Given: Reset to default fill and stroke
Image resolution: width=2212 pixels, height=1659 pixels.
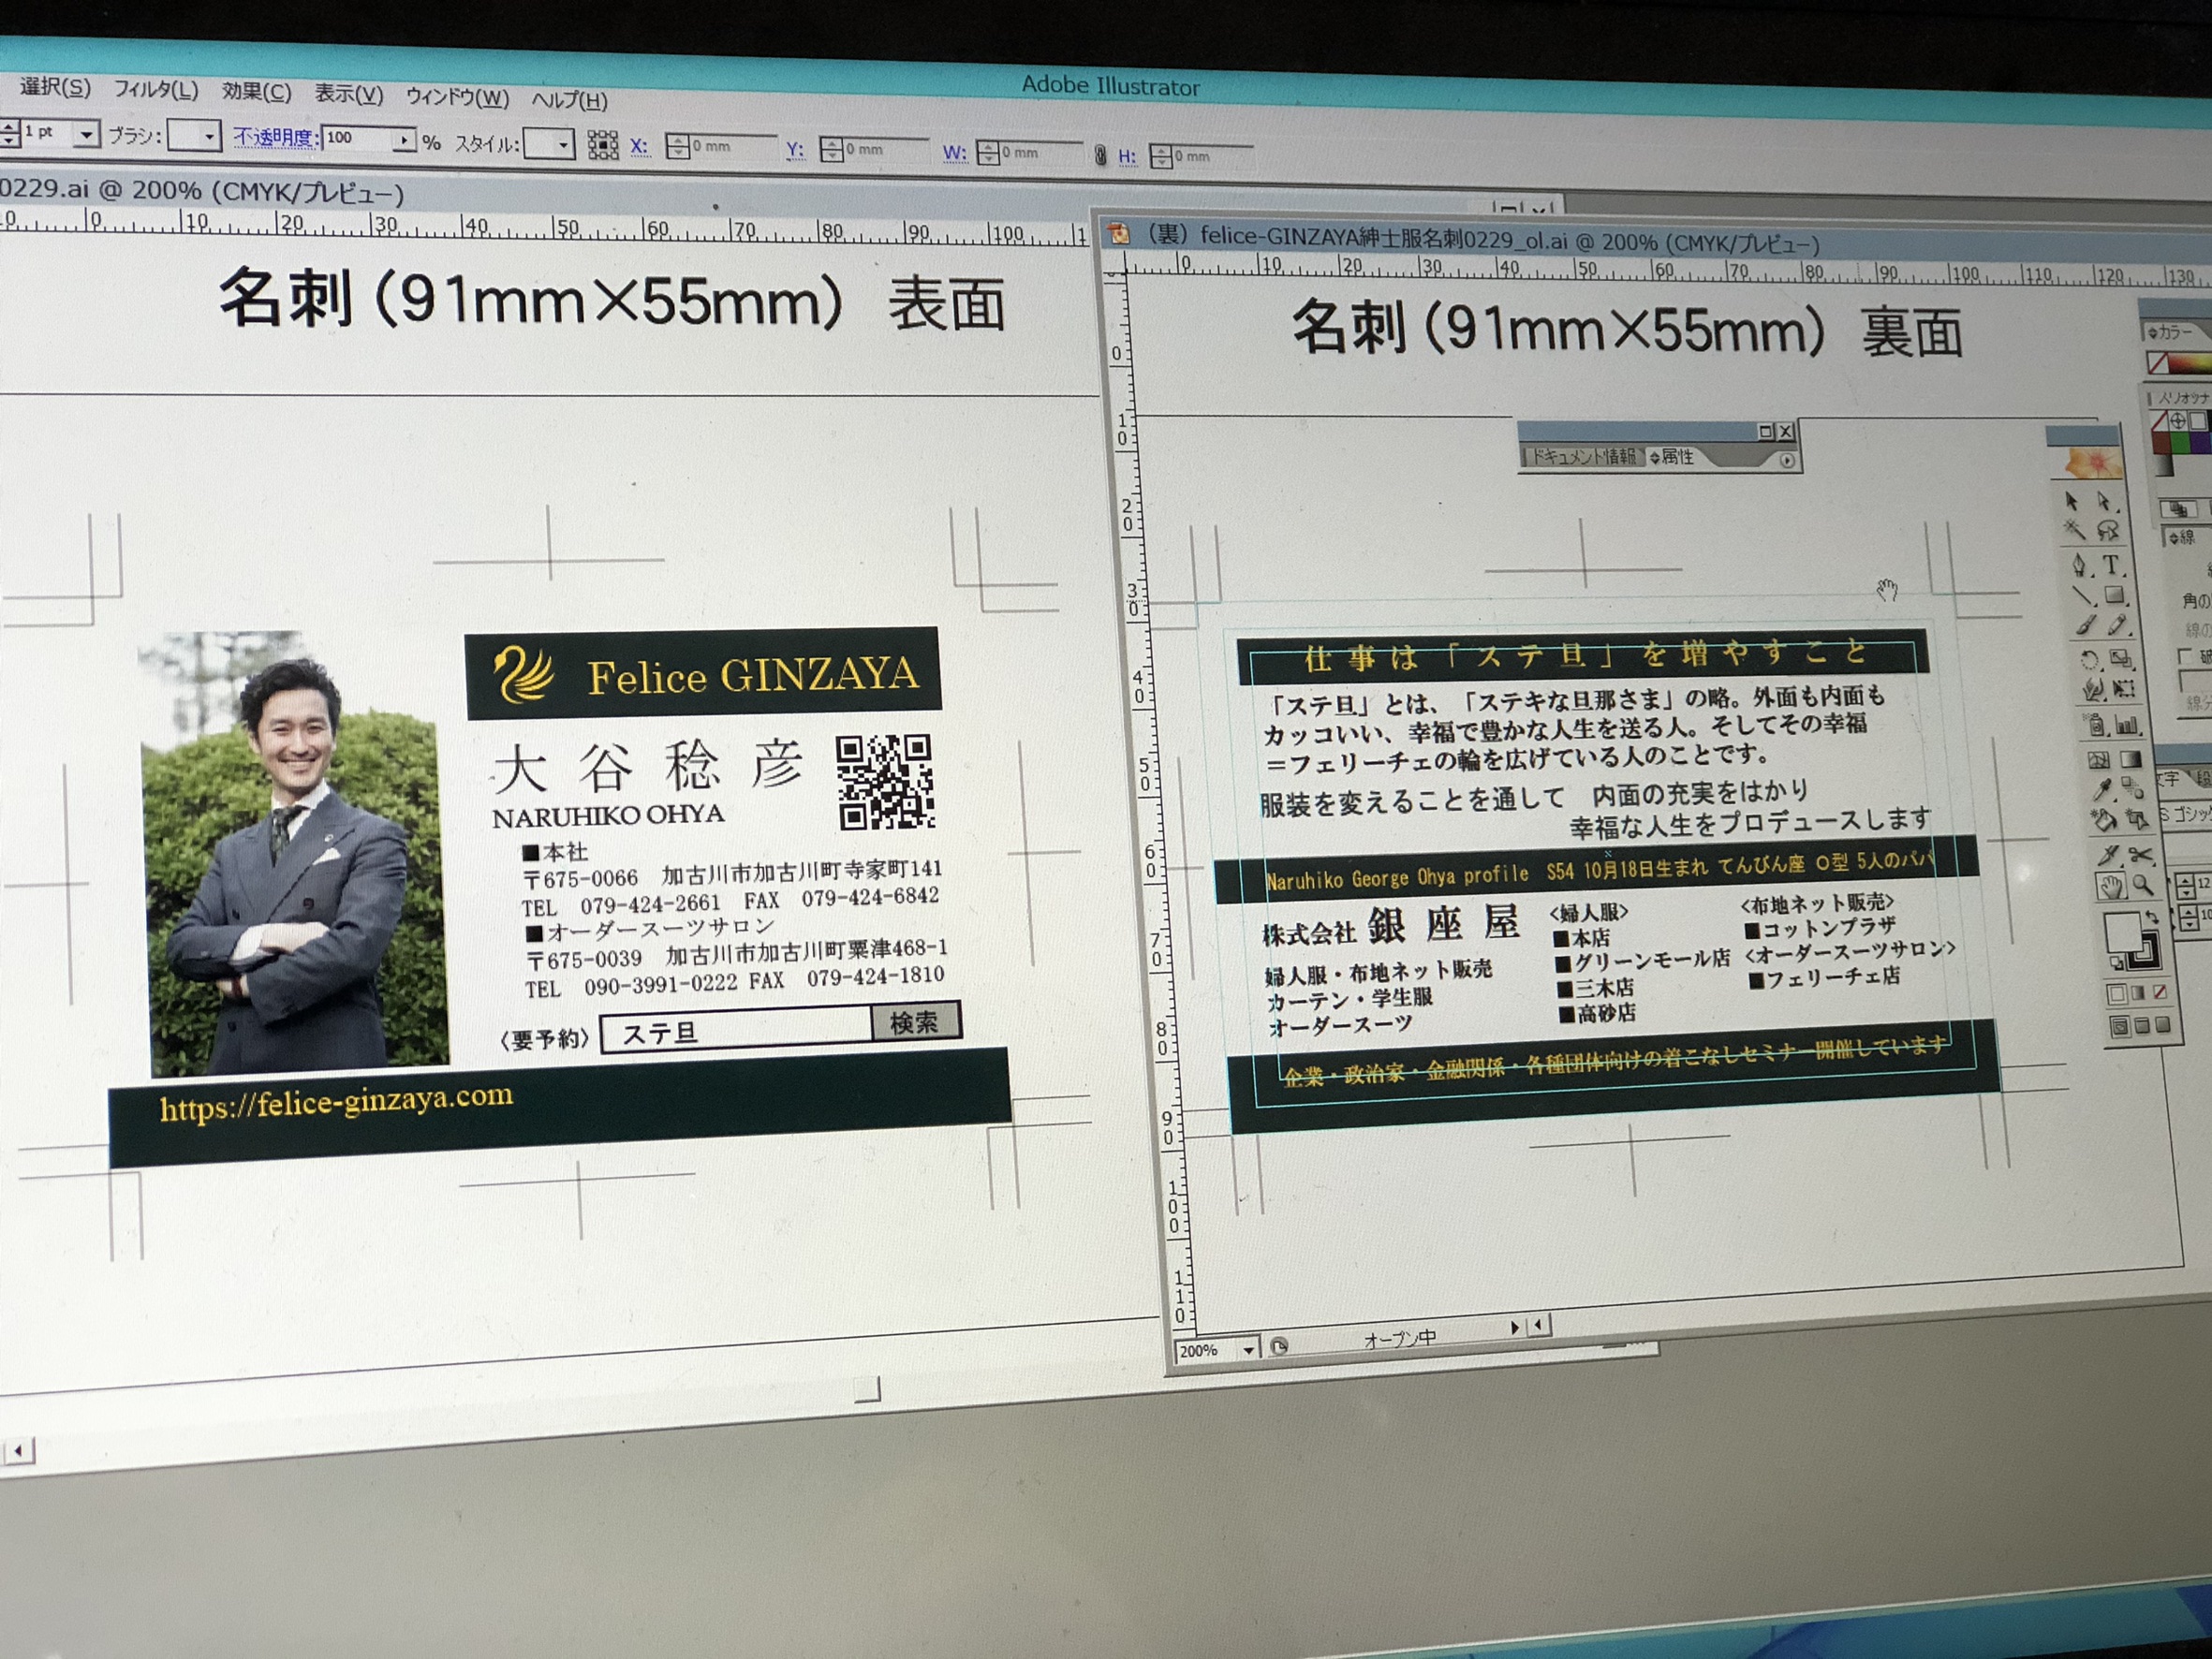Looking at the screenshot, I should [x=2116, y=963].
